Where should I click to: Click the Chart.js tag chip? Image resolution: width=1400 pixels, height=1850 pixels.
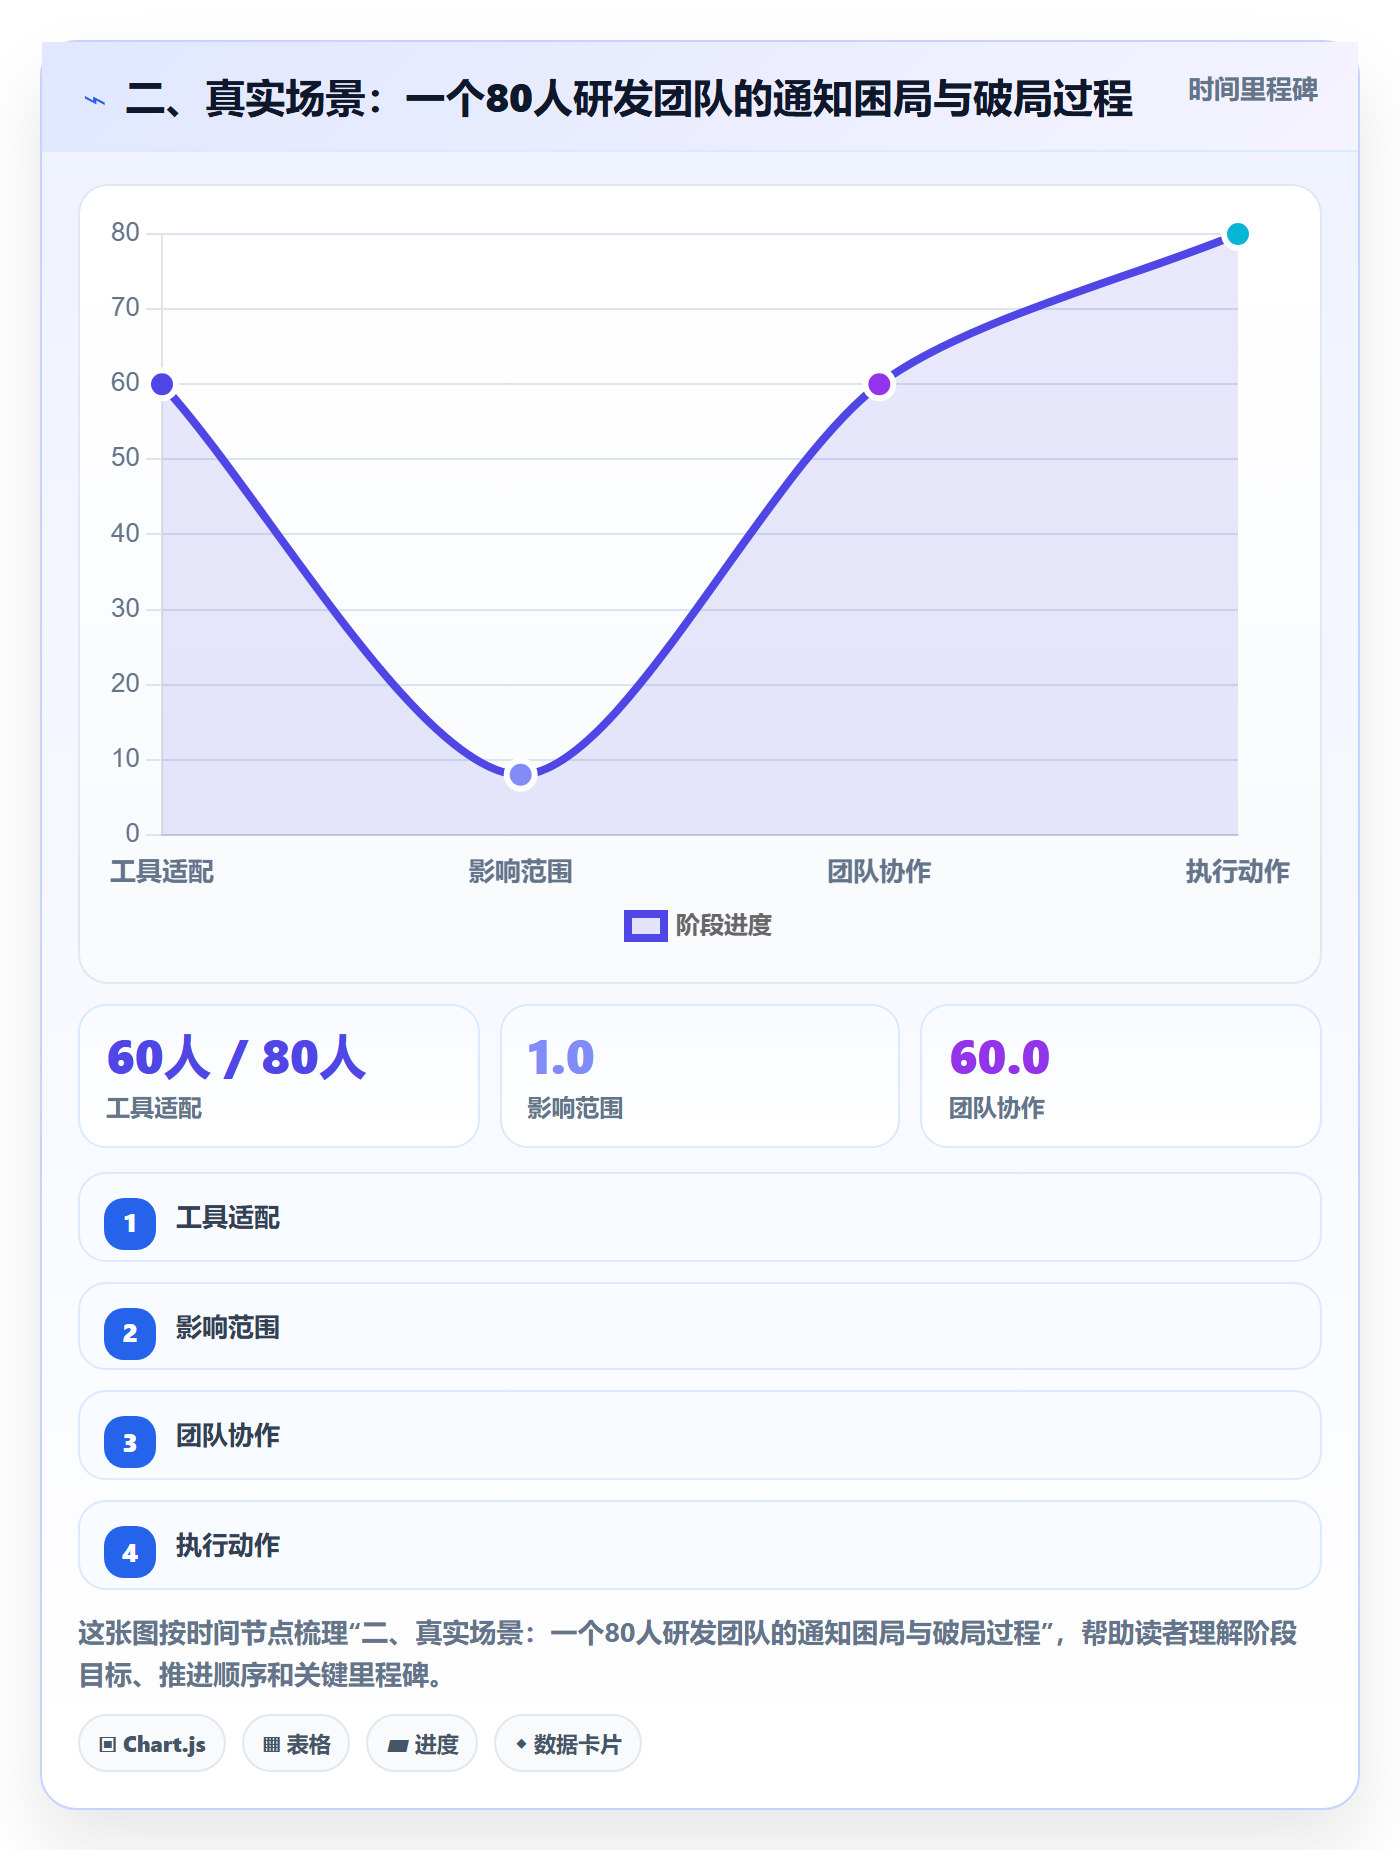tap(152, 1744)
